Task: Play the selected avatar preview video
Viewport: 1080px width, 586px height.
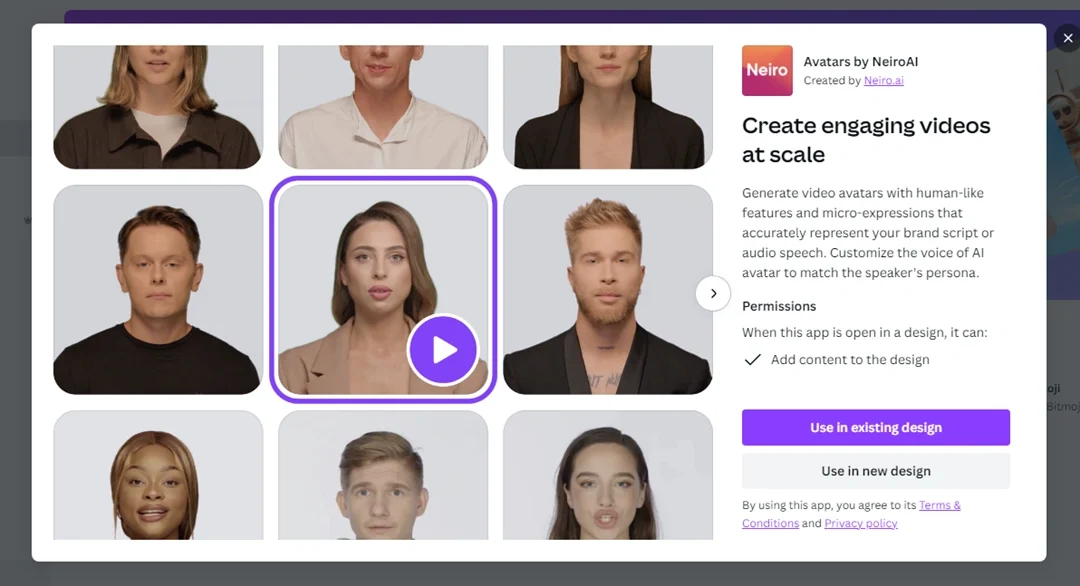Action: (443, 350)
